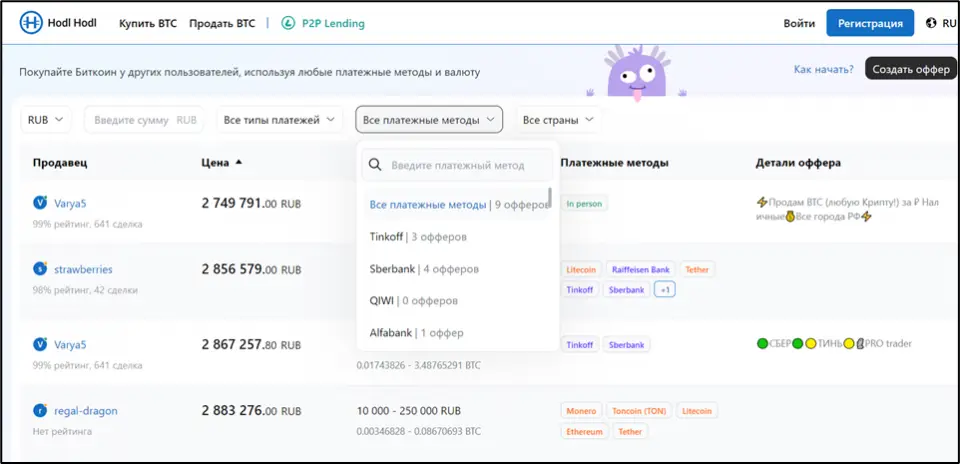Click the Как начать? link
The height and width of the screenshot is (464, 960).
(823, 69)
